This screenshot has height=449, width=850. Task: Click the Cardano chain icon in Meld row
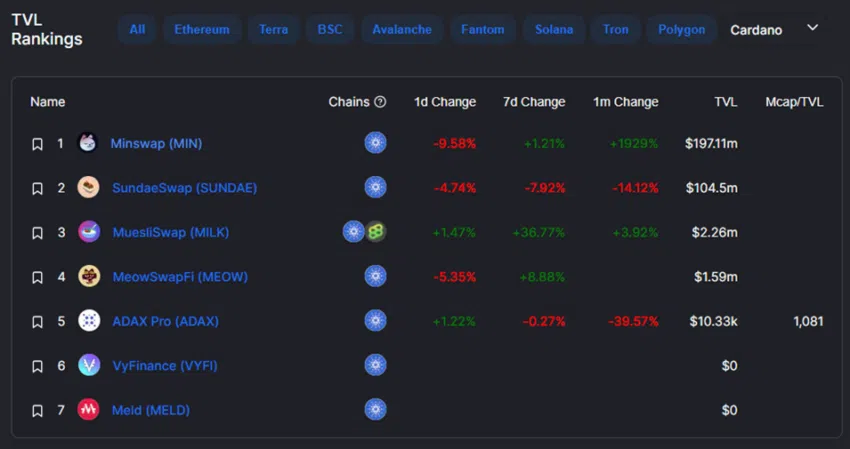tap(375, 410)
